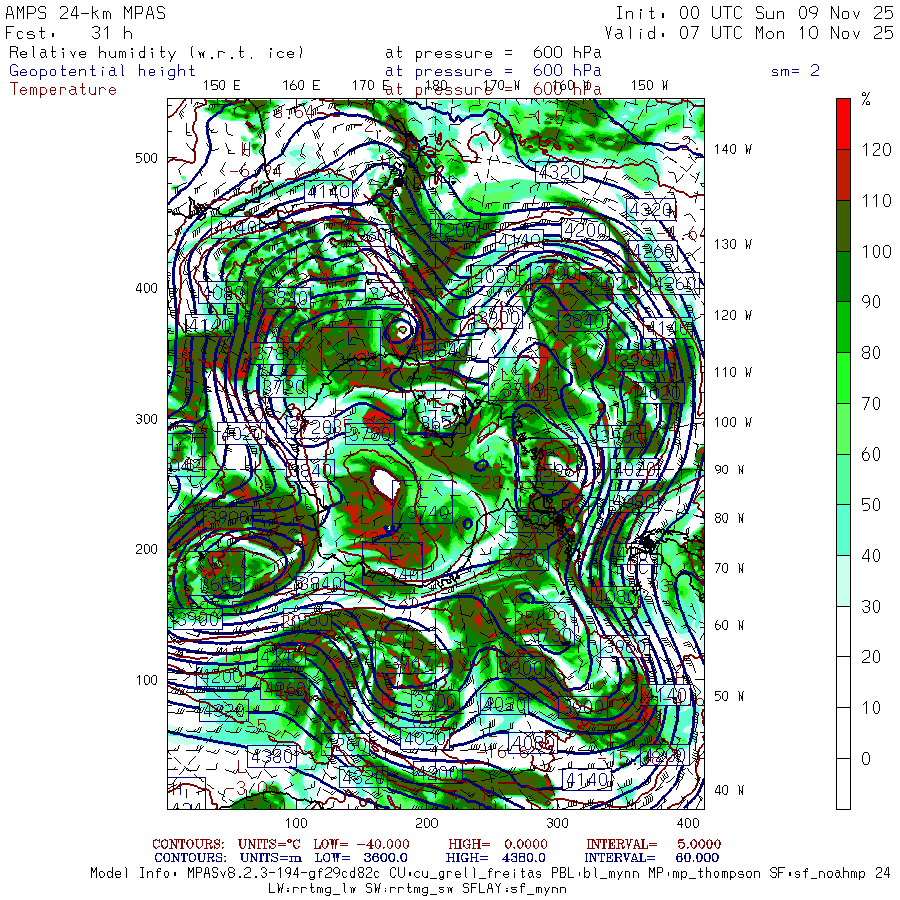The height and width of the screenshot is (900, 900).
Task: Click the "Init: 00 UTC Sun 09 Nov 25" text
Action: click(x=754, y=13)
